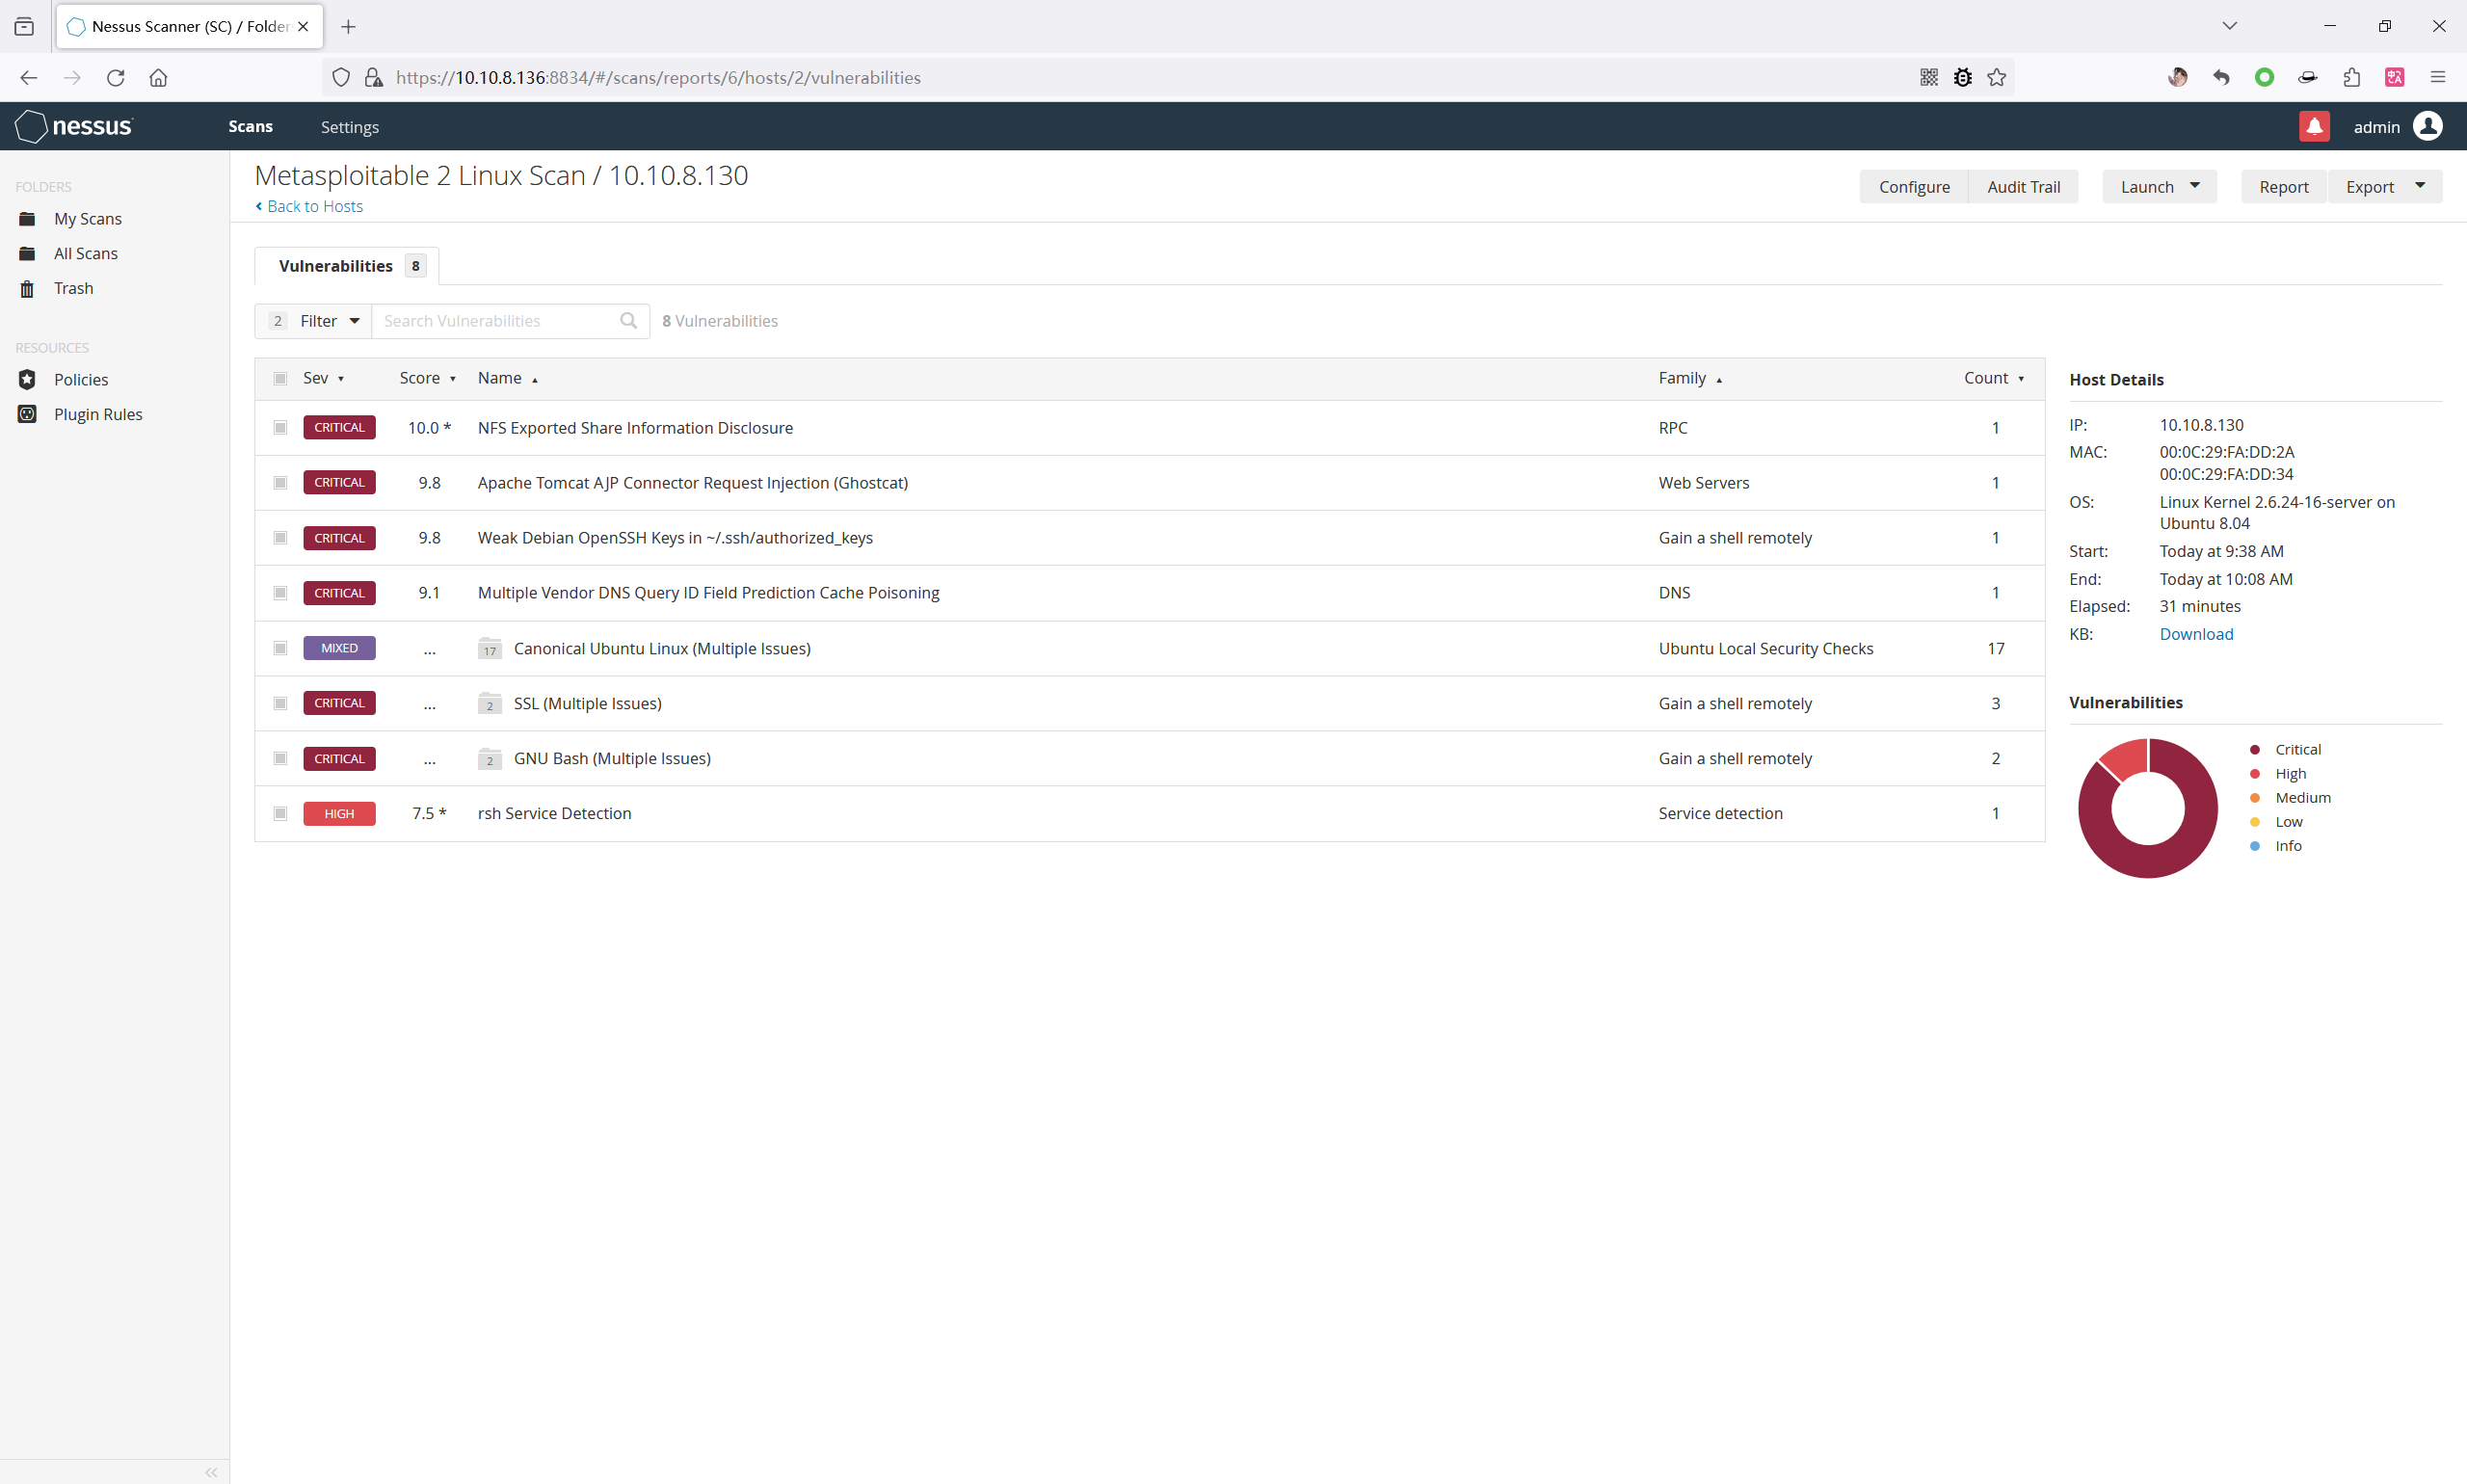2467x1484 pixels.
Task: Click the Report button
Action: [2284, 187]
